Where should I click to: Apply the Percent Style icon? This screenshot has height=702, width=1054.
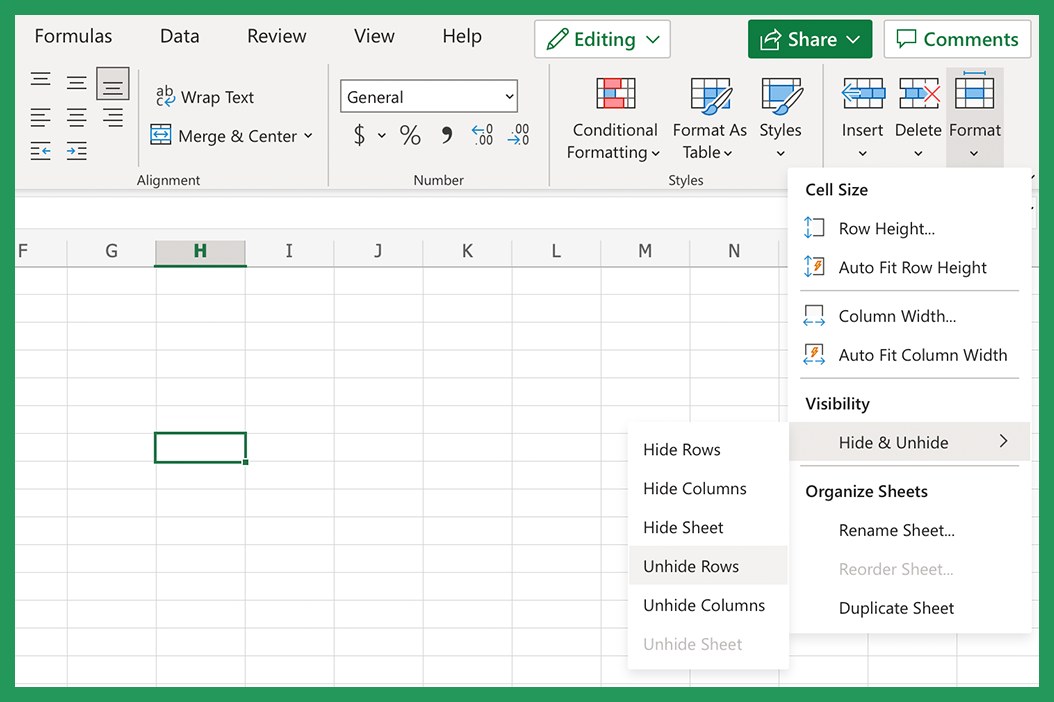410,135
